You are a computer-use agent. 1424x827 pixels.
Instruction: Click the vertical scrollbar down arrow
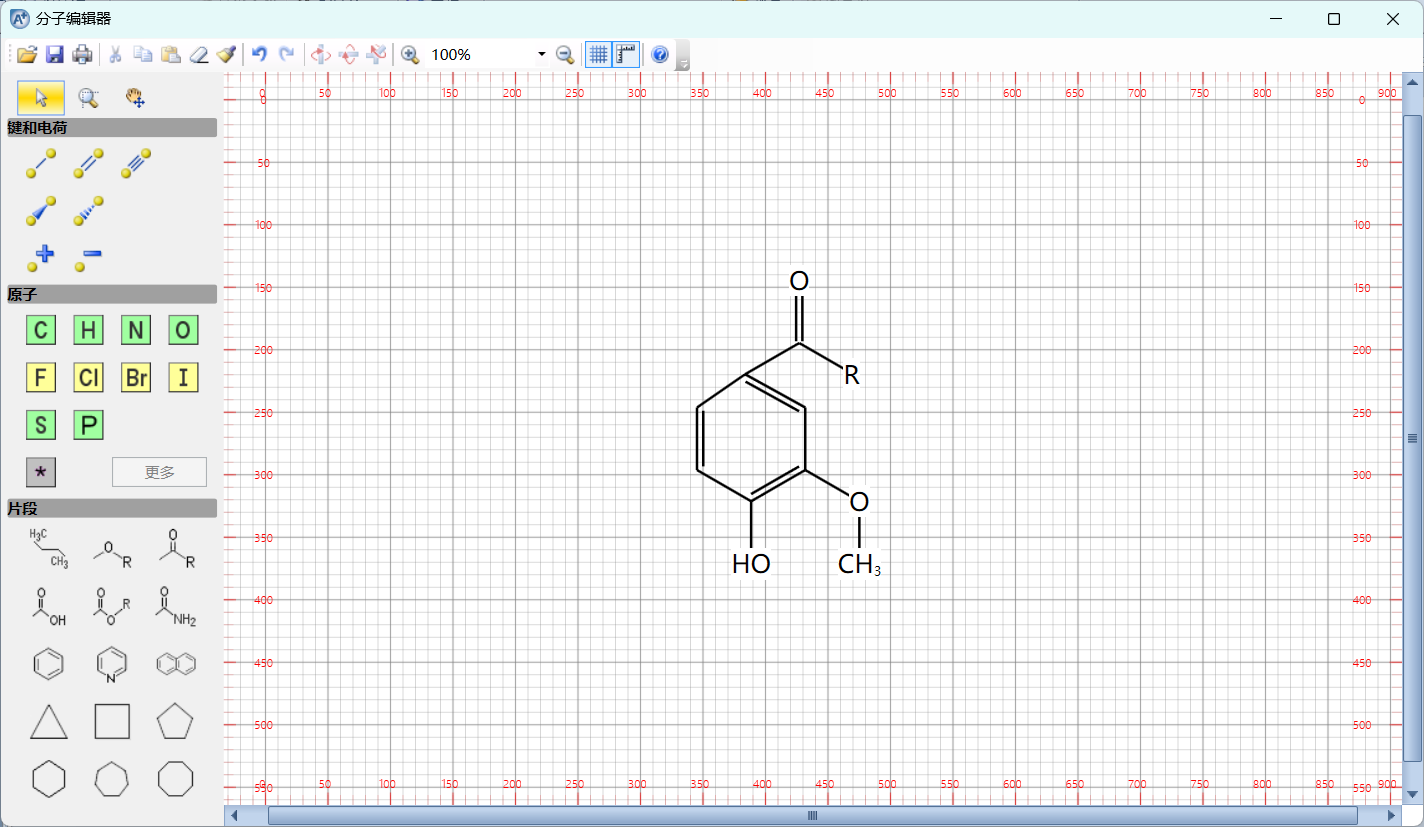[1412, 795]
